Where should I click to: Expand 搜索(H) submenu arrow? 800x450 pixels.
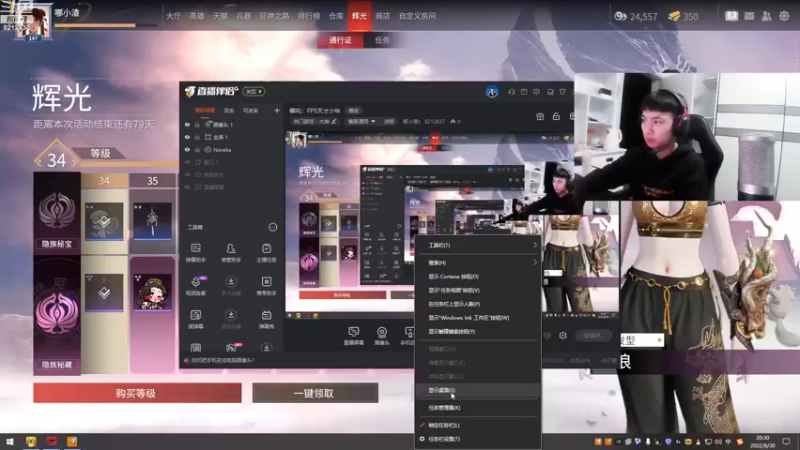pos(535,262)
